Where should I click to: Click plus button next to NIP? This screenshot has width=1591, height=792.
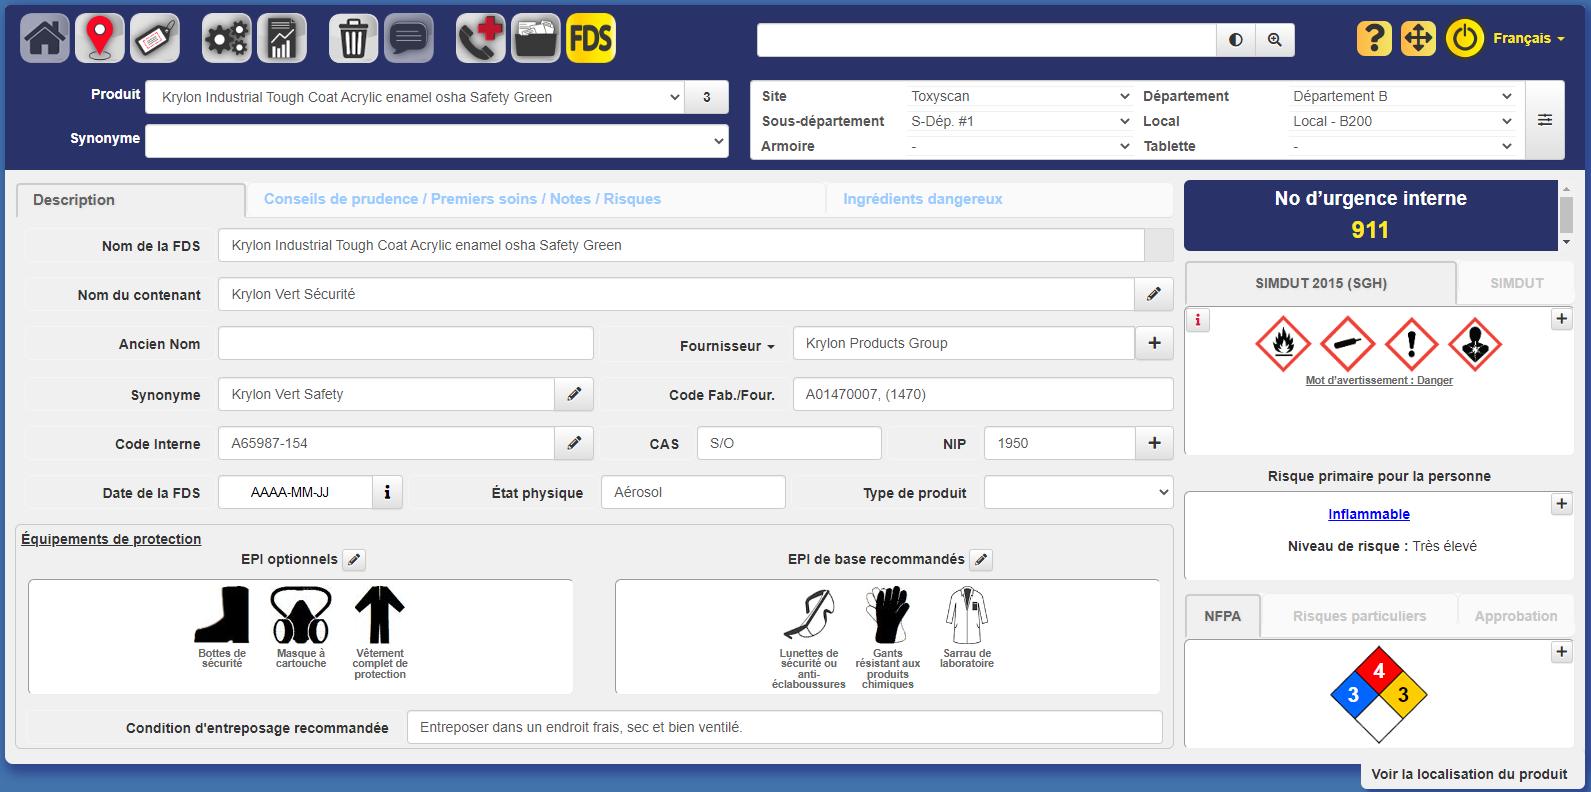click(1154, 443)
